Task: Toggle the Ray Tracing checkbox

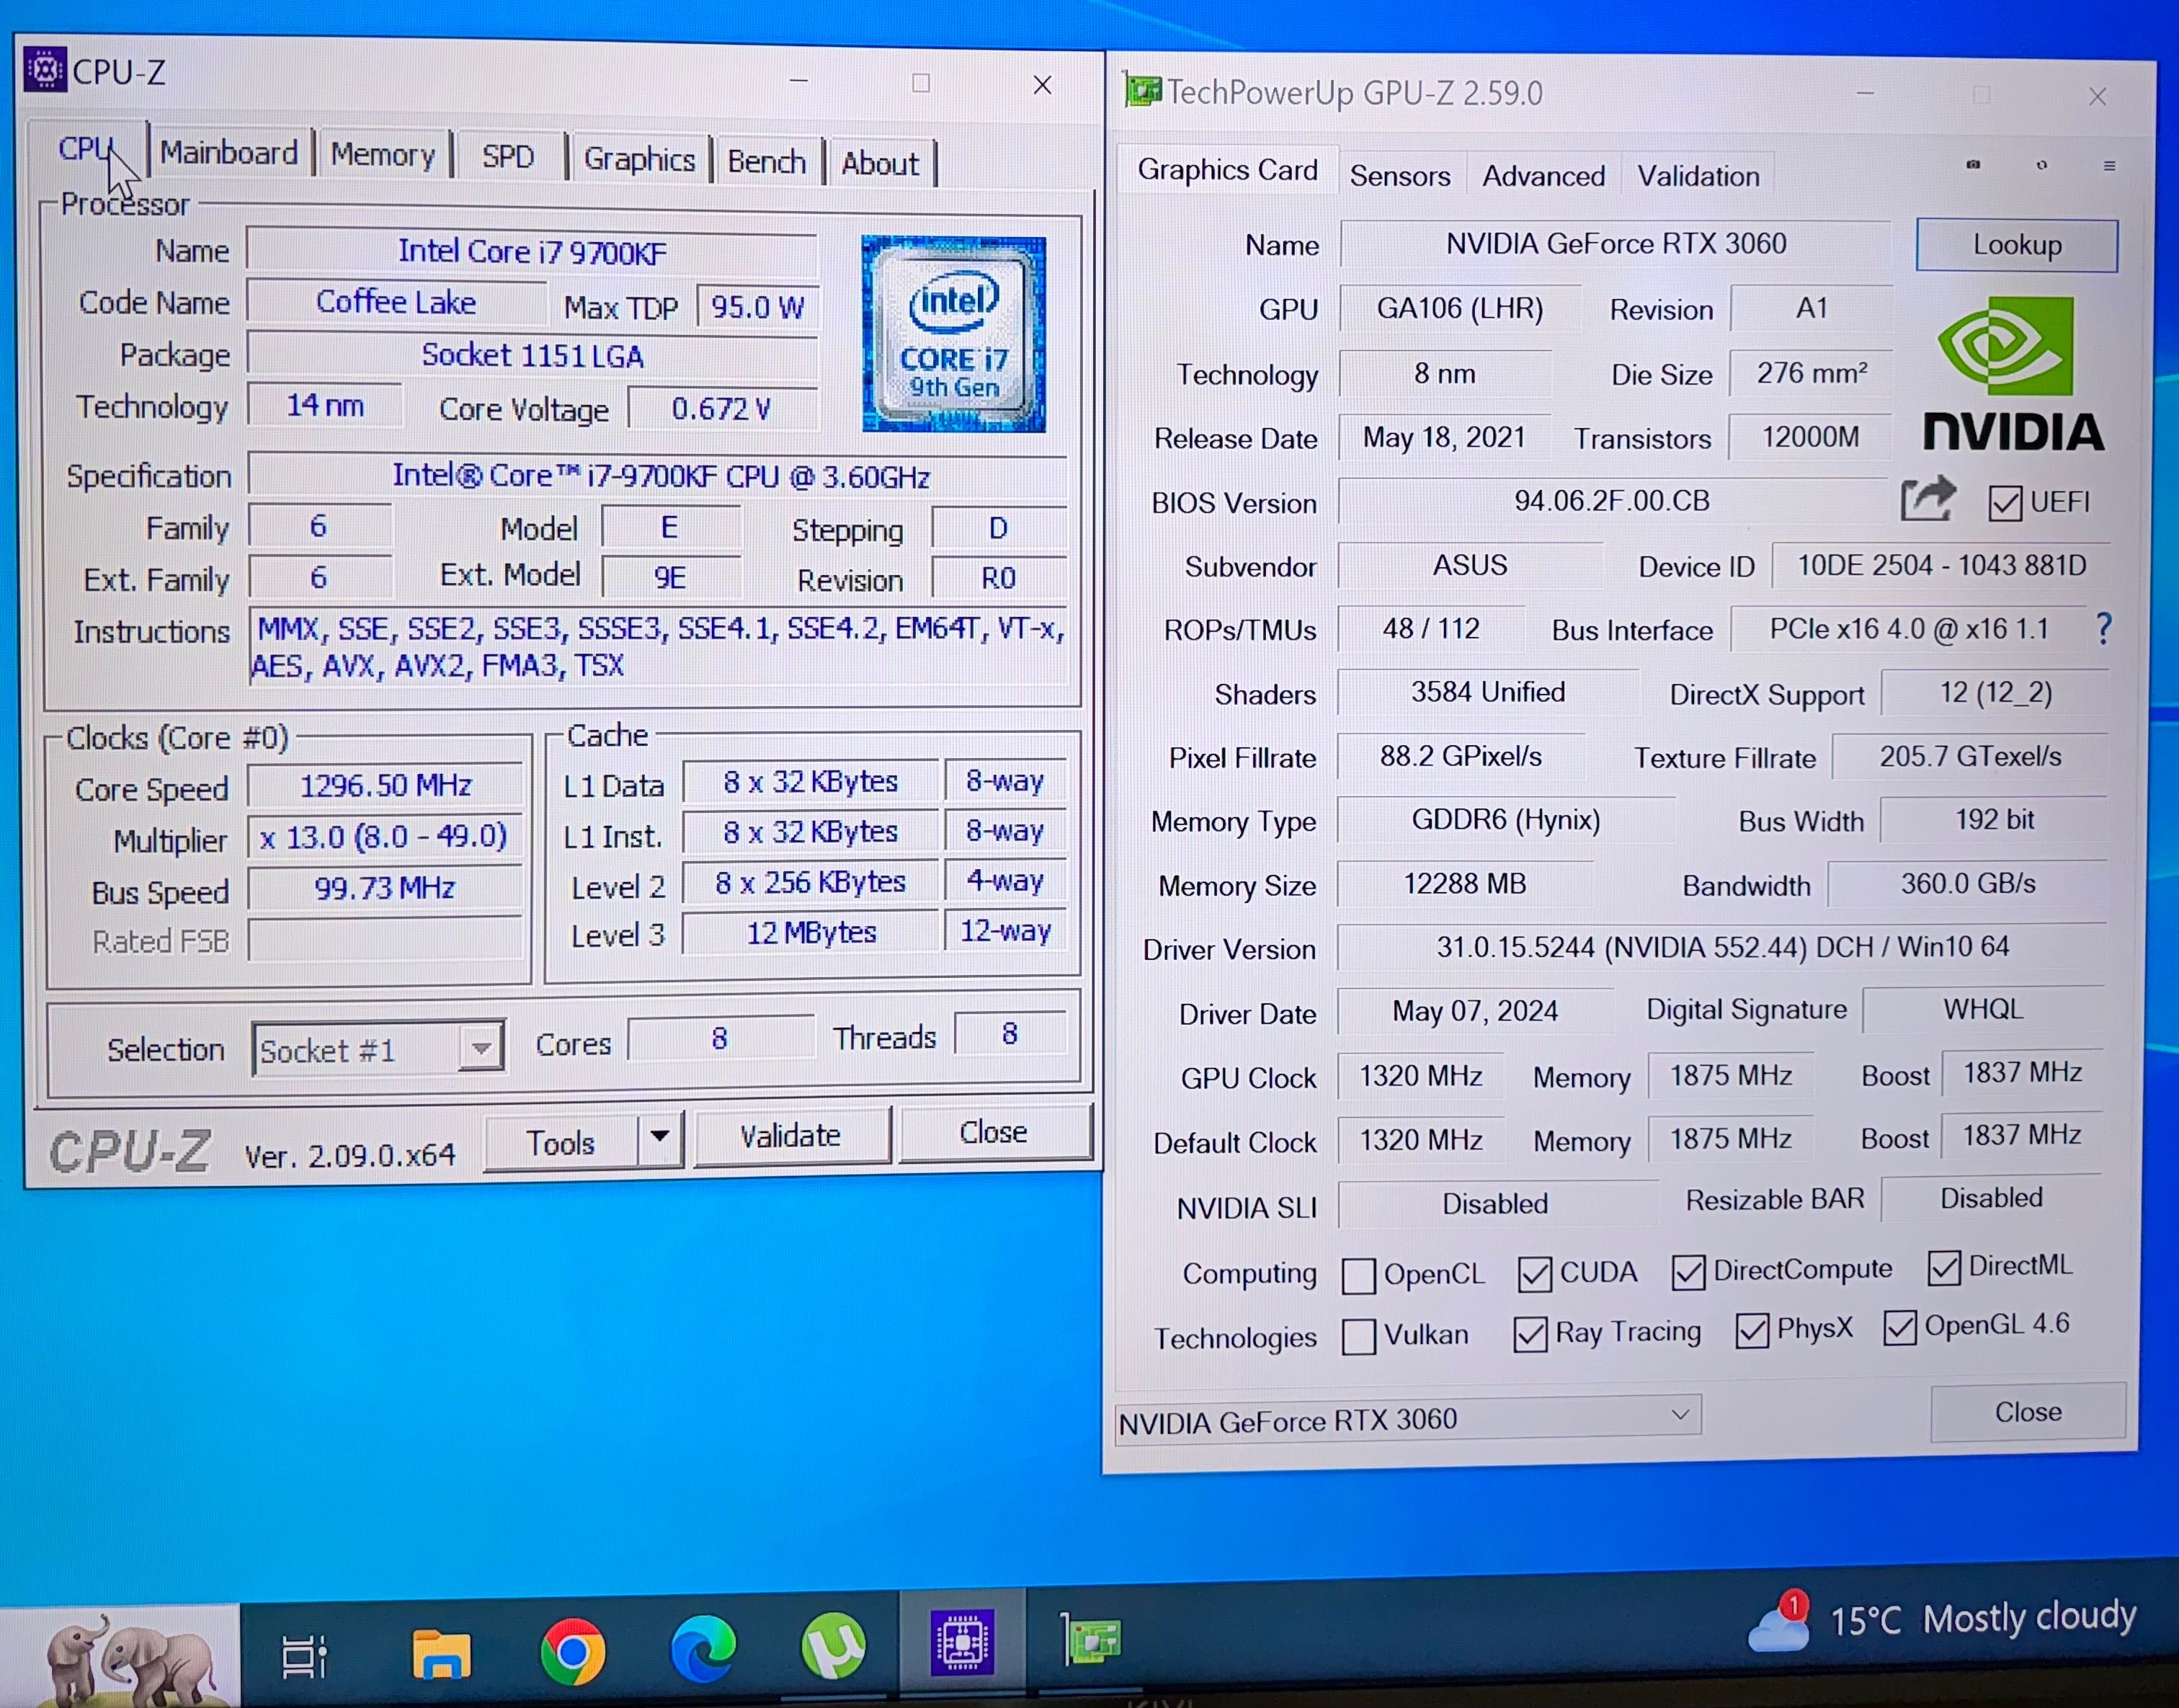Action: (x=1531, y=1334)
